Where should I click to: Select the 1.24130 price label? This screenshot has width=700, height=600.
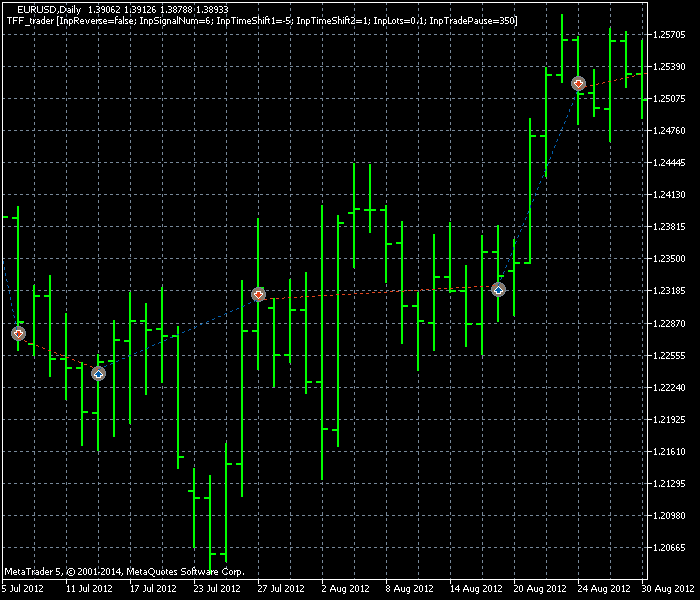coord(669,195)
